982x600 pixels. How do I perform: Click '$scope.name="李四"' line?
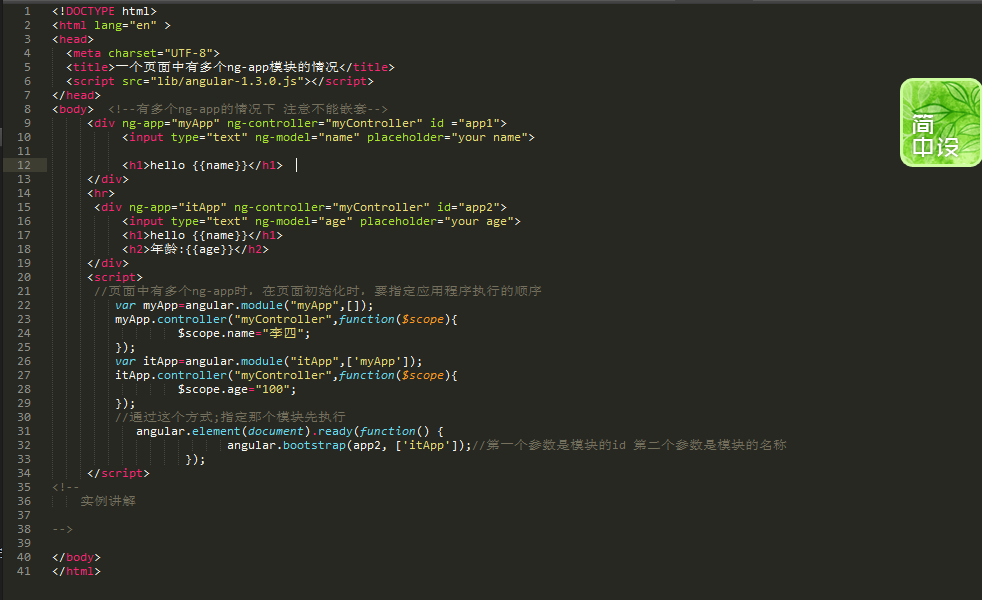pos(244,333)
